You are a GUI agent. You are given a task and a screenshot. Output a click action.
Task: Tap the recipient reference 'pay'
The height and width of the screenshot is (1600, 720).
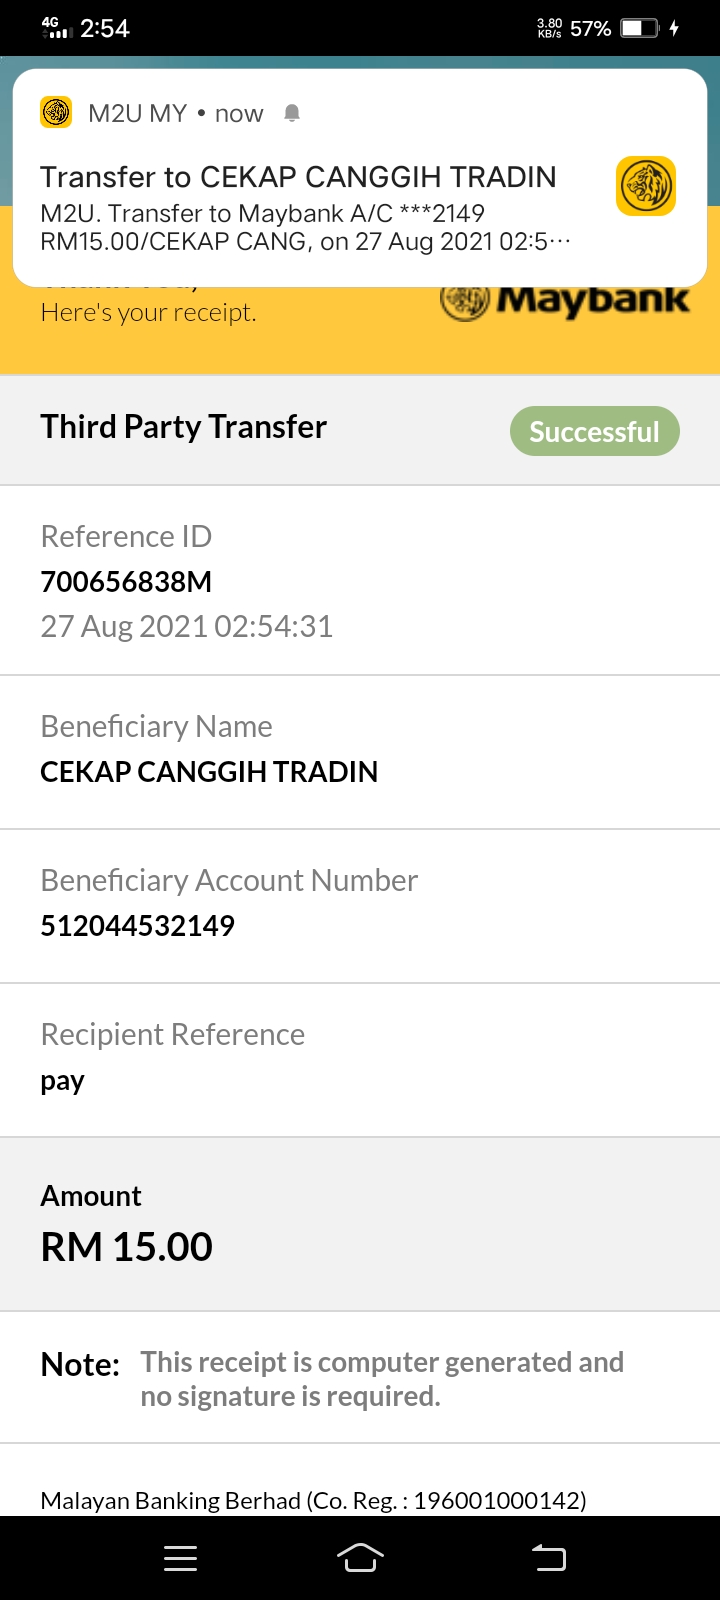62,1082
